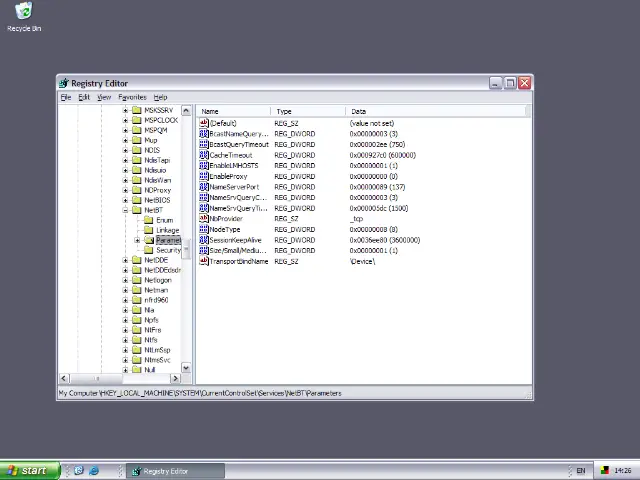
Task: Sort by the Name column header
Action: [233, 111]
